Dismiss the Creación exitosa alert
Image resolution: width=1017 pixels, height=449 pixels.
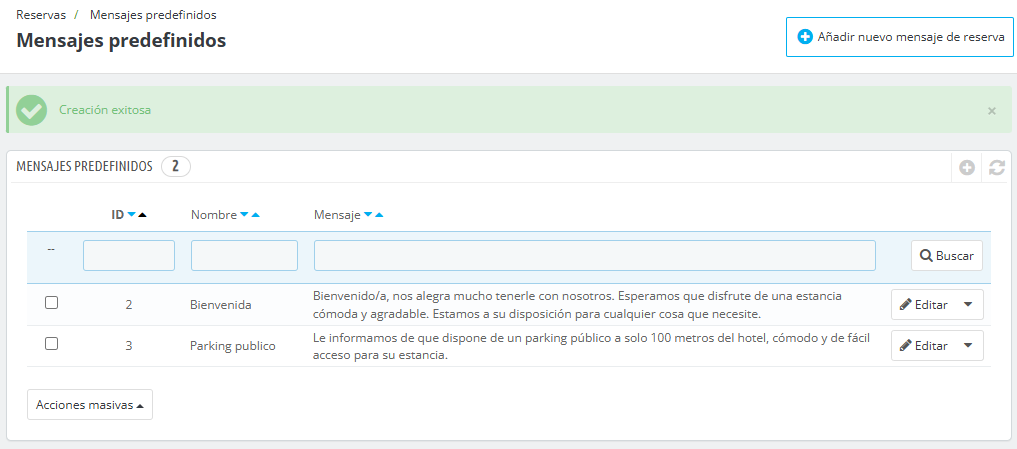click(x=991, y=111)
